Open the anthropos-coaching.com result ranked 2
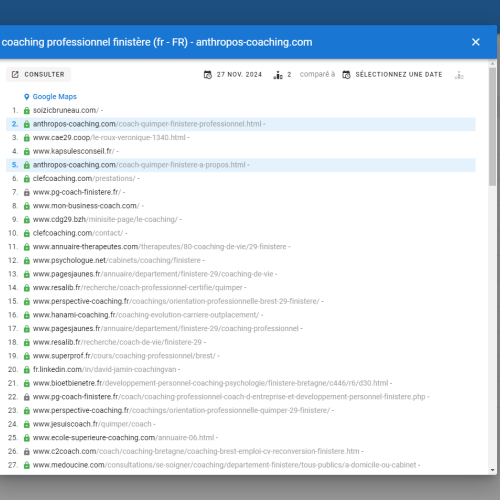This screenshot has width=500, height=500. click(x=147, y=124)
